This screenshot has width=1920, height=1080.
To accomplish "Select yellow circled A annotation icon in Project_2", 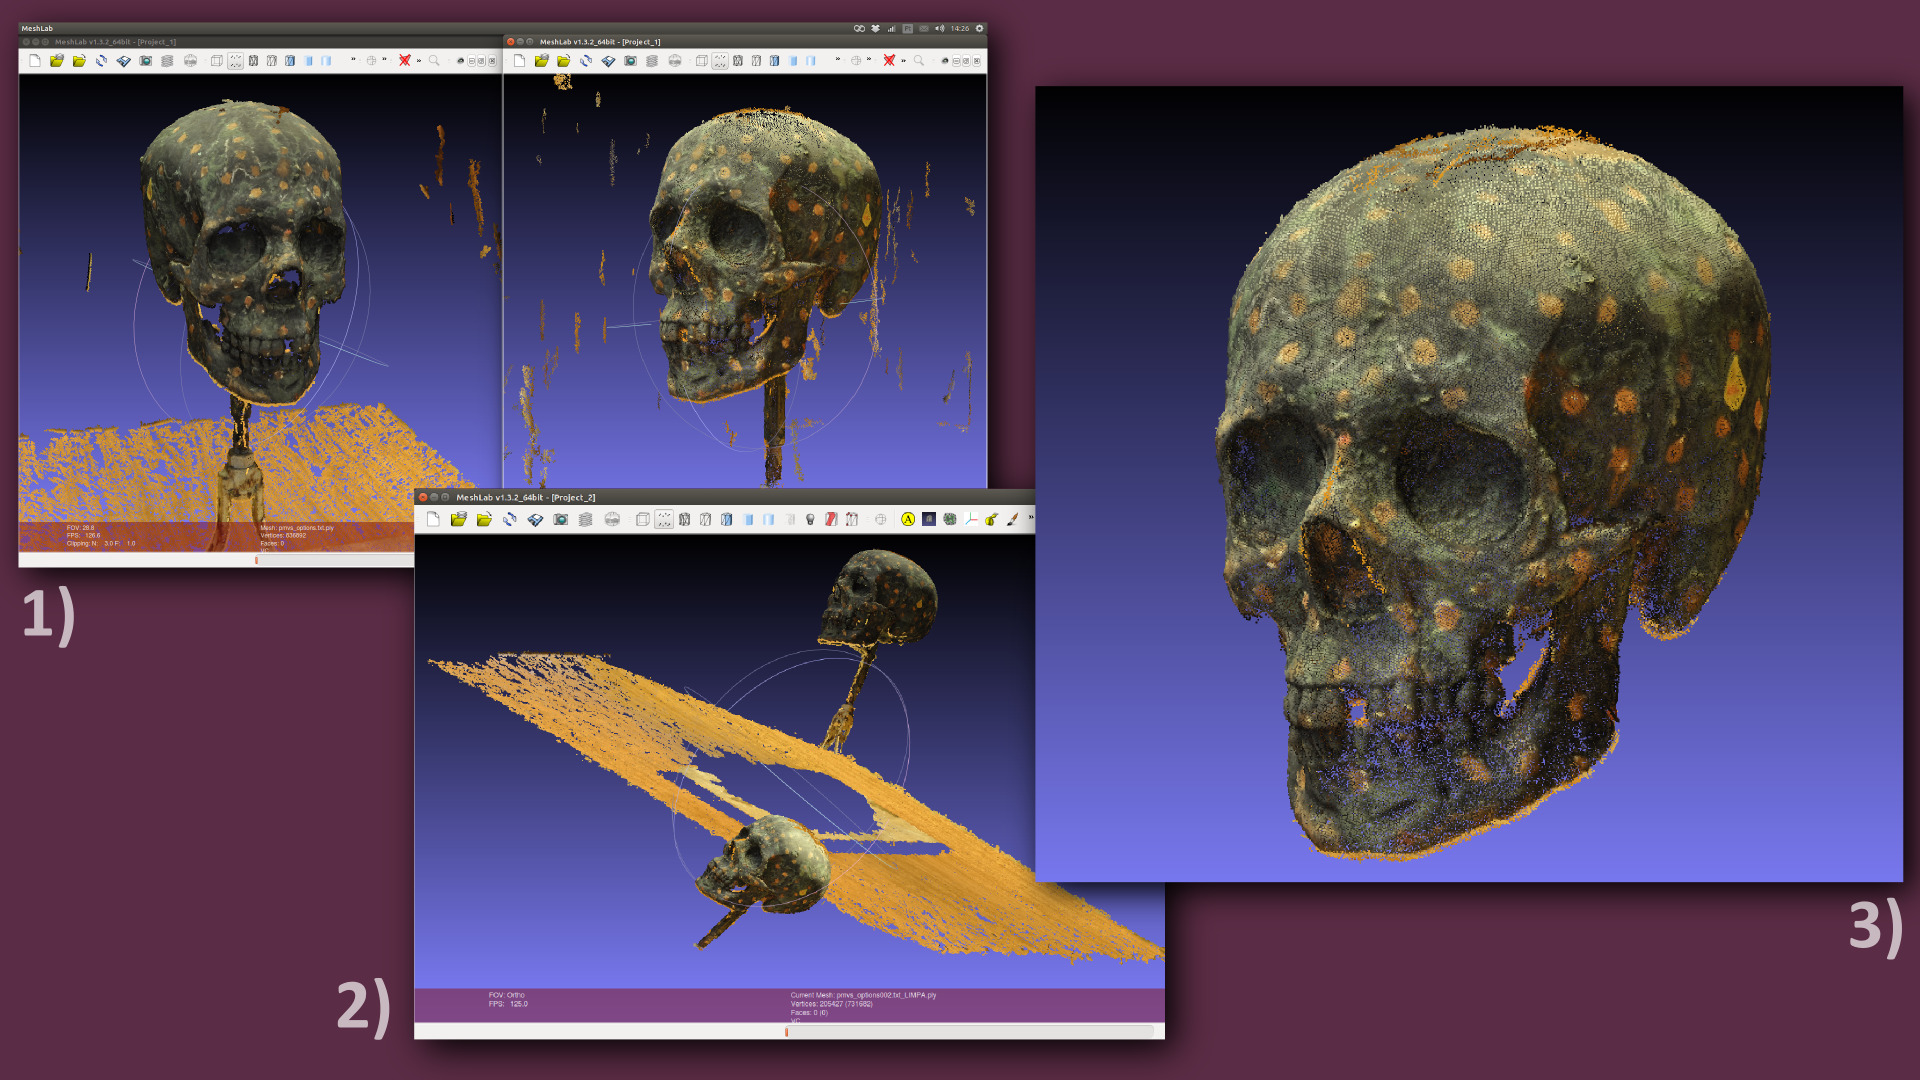I will coord(908,519).
